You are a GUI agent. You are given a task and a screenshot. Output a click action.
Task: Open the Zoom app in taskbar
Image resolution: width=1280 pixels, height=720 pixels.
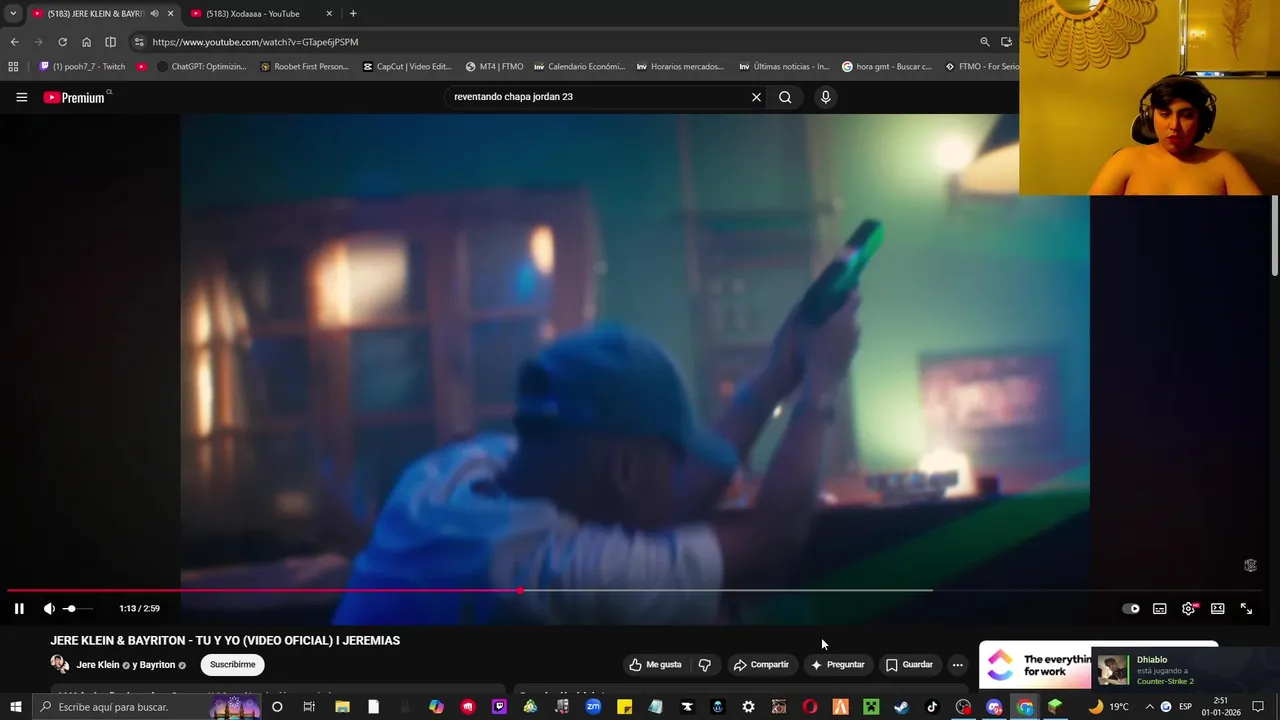tap(593, 707)
